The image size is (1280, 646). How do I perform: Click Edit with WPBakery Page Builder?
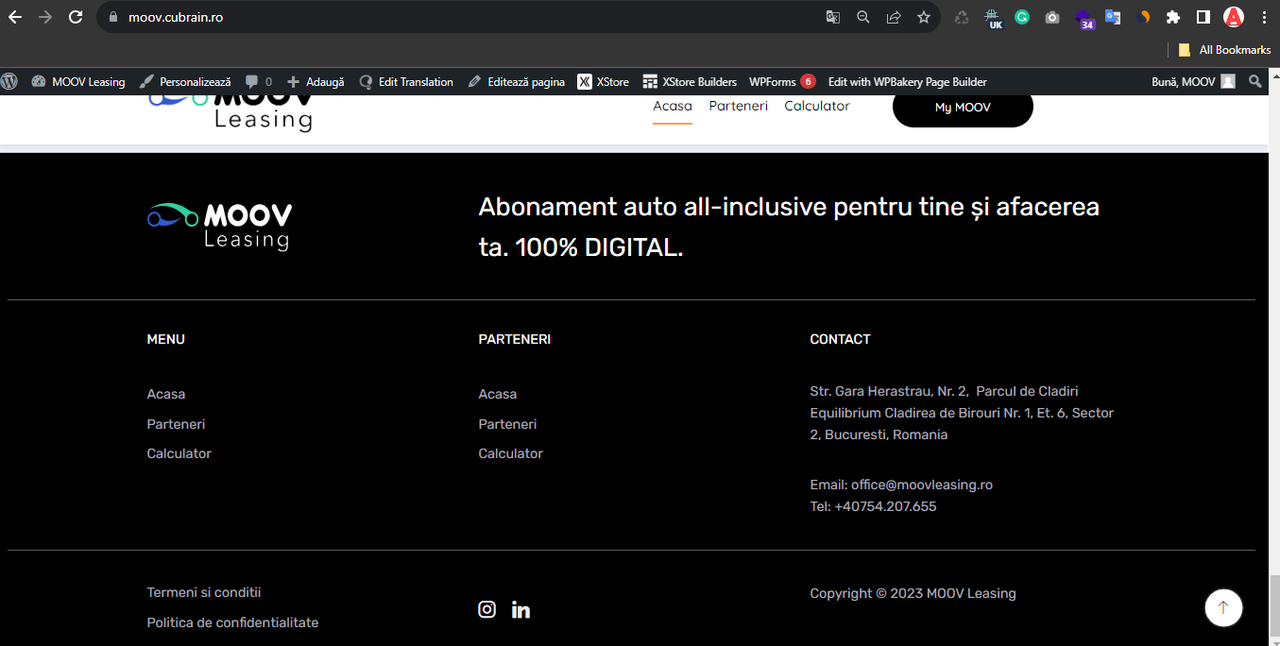coord(907,82)
